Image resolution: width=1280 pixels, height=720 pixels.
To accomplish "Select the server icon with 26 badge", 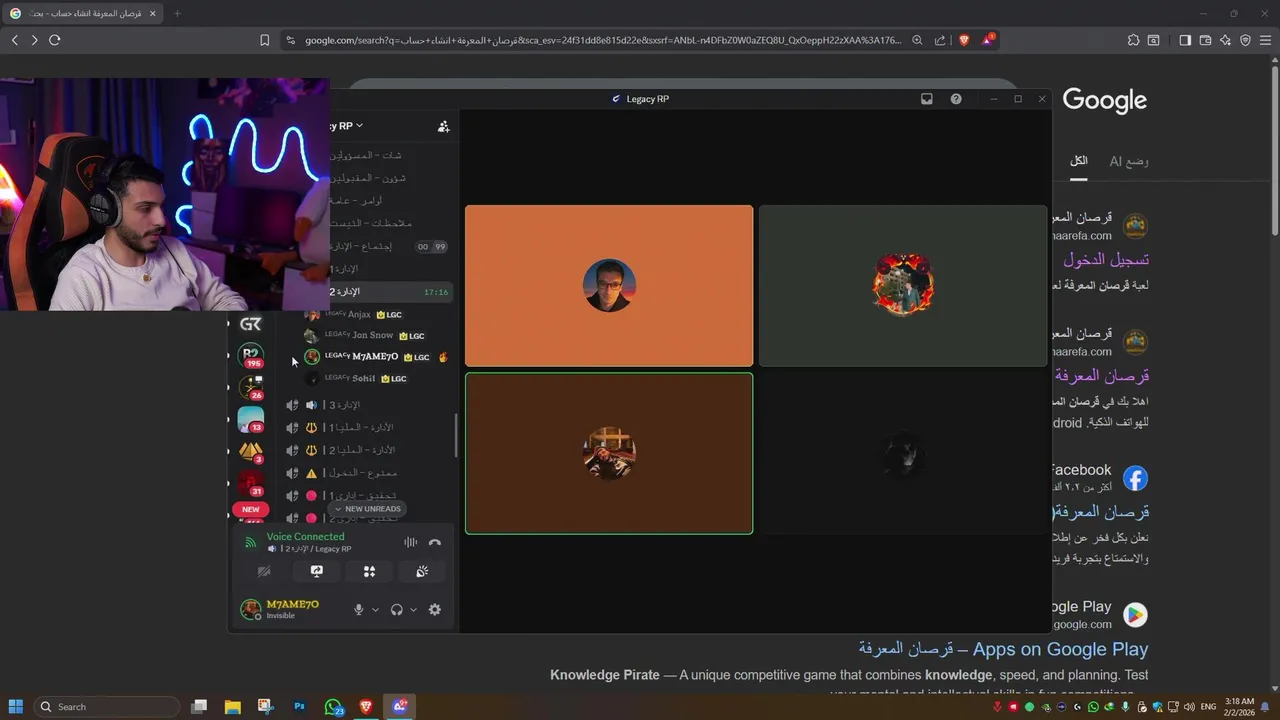I will point(251,387).
